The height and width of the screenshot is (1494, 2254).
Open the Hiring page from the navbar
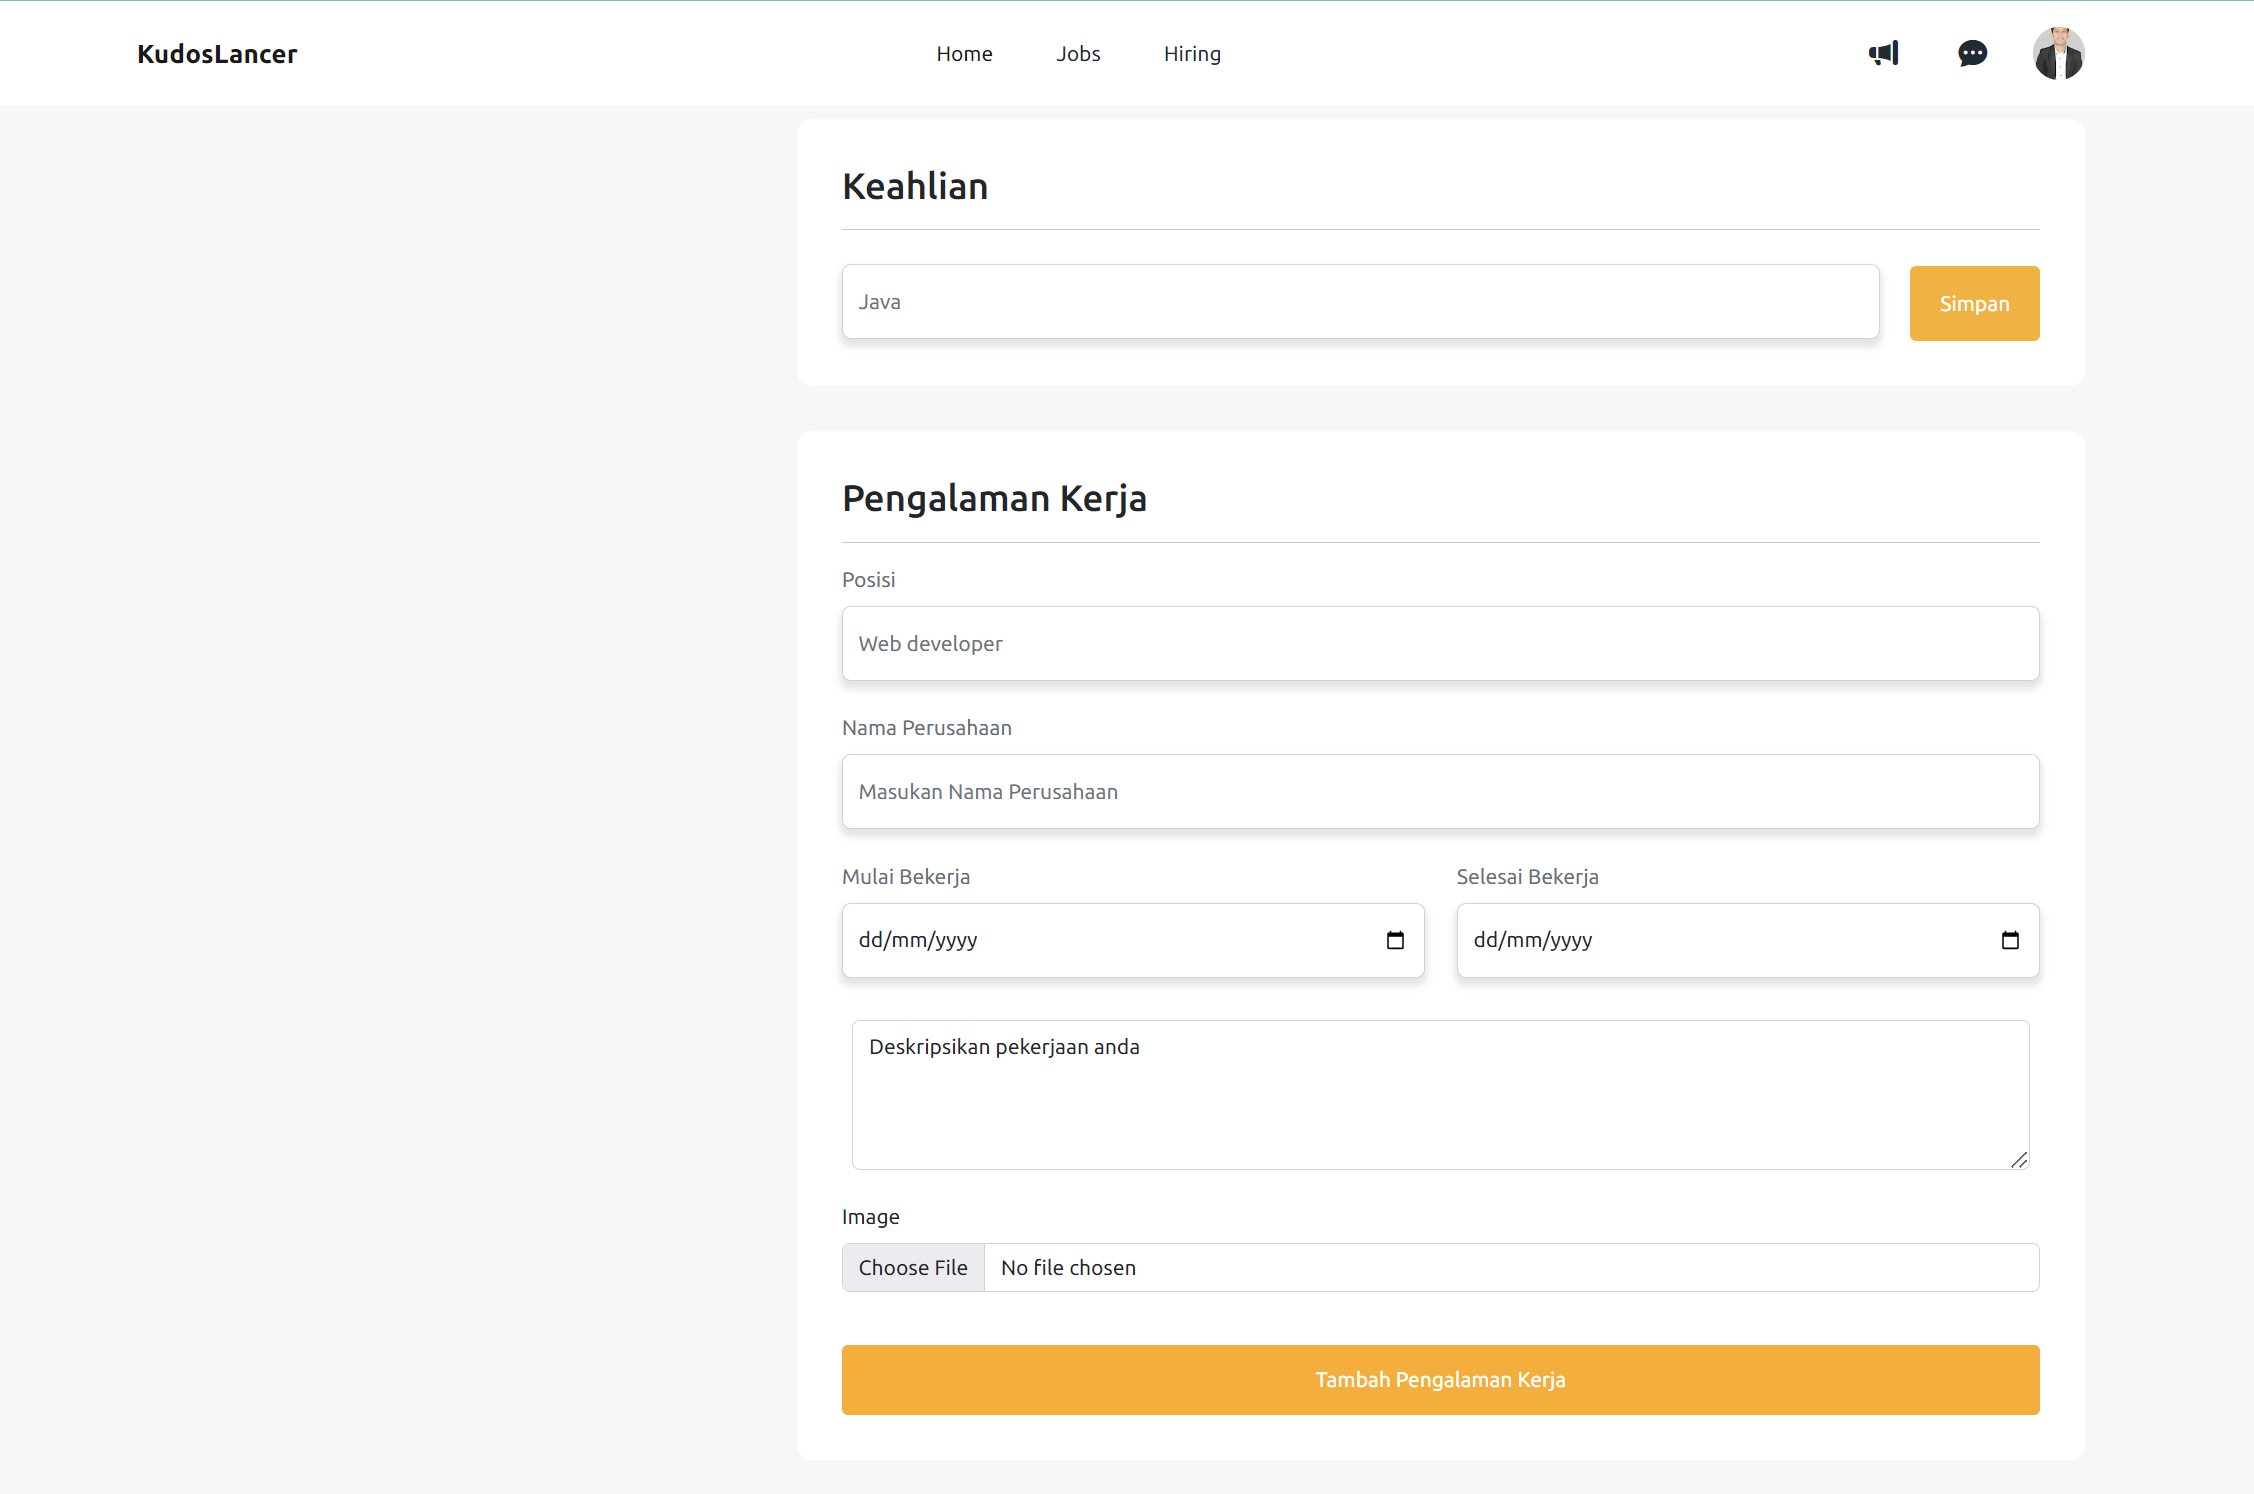pyautogui.click(x=1191, y=53)
